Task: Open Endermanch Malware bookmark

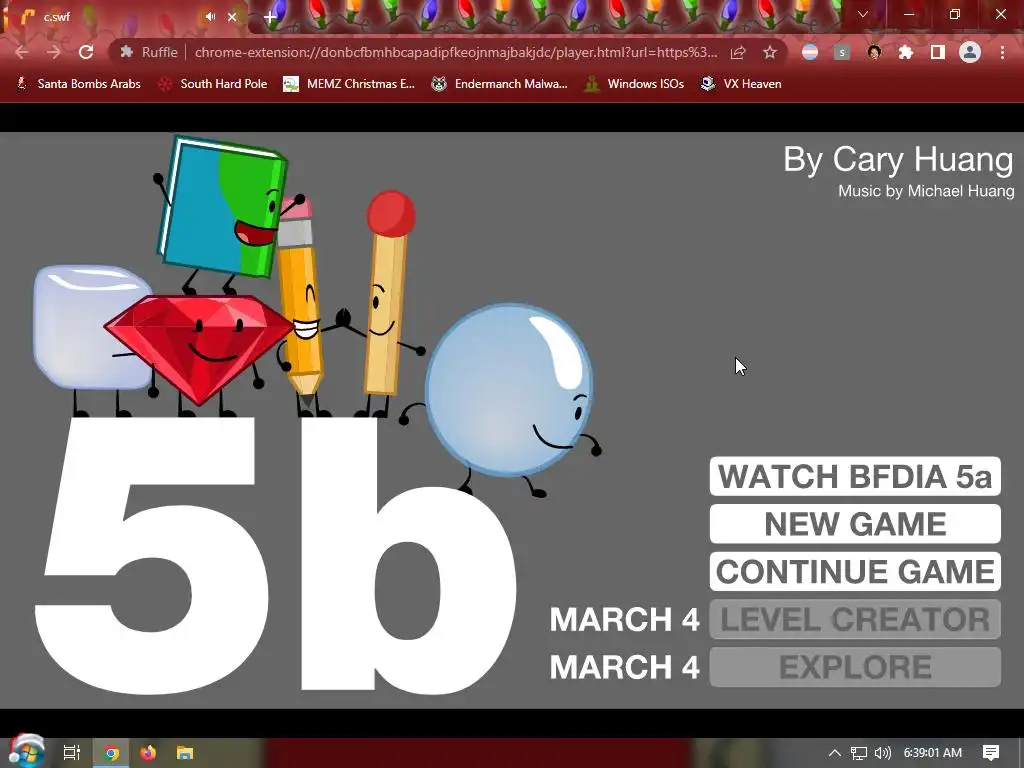Action: coord(500,84)
